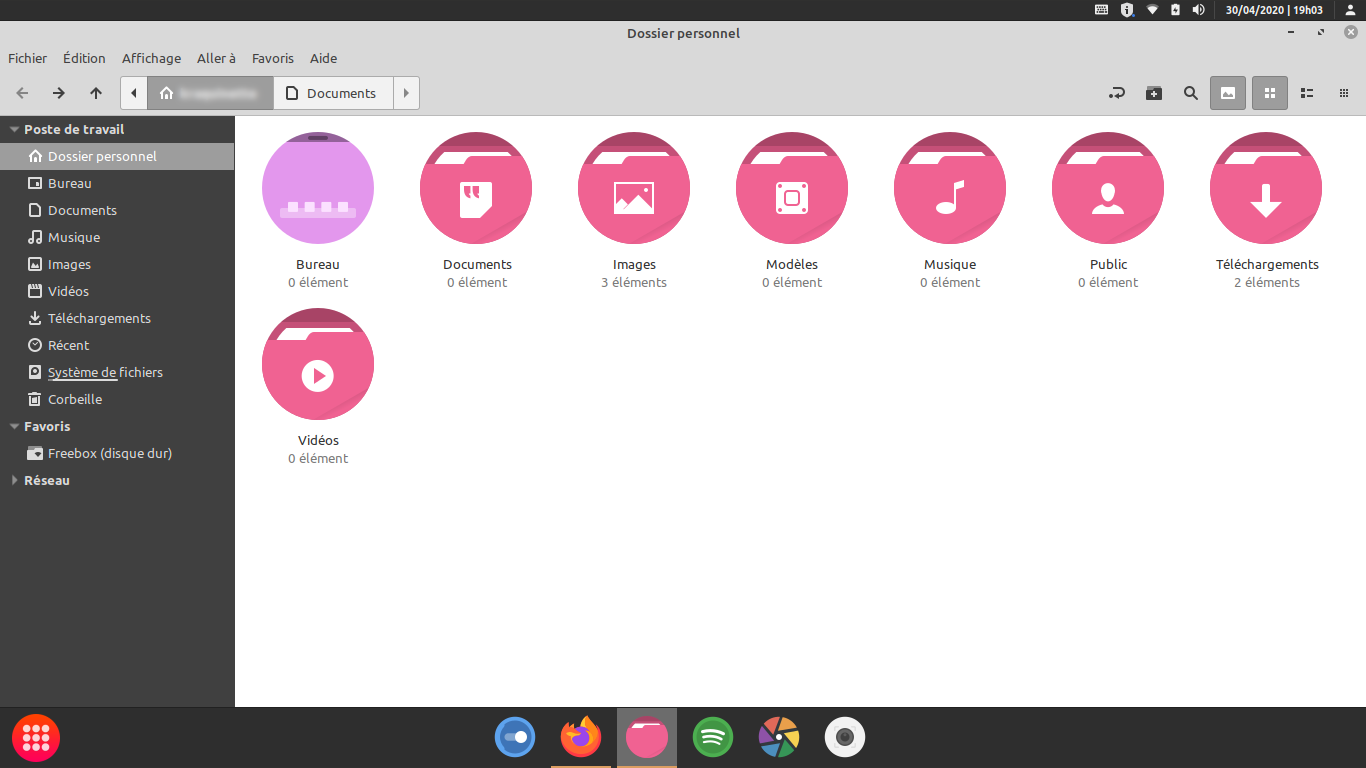Open the sound volume indicator
1366x768 pixels.
[x=1198, y=10]
